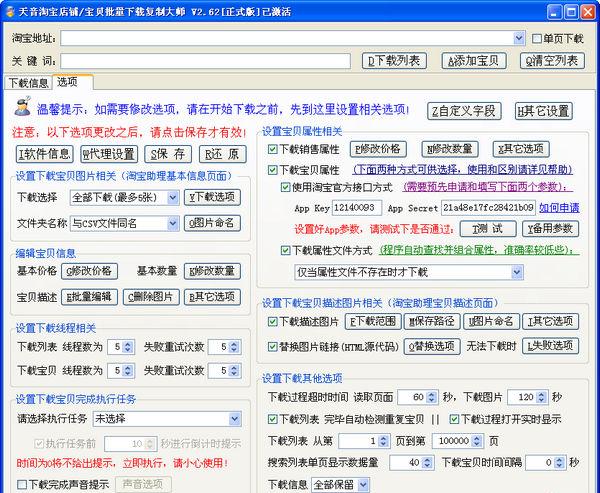The height and width of the screenshot is (493, 600).
Task: Click O图片命名 button beside 文件夹名称
Action: pos(212,223)
